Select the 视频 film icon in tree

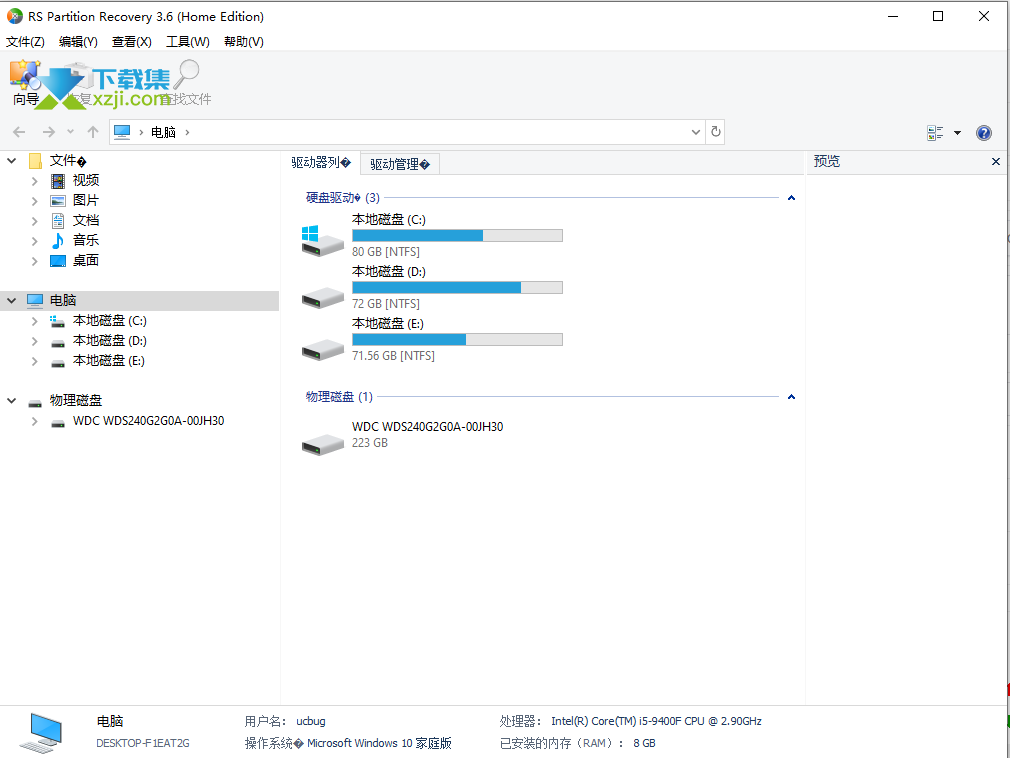pos(58,181)
